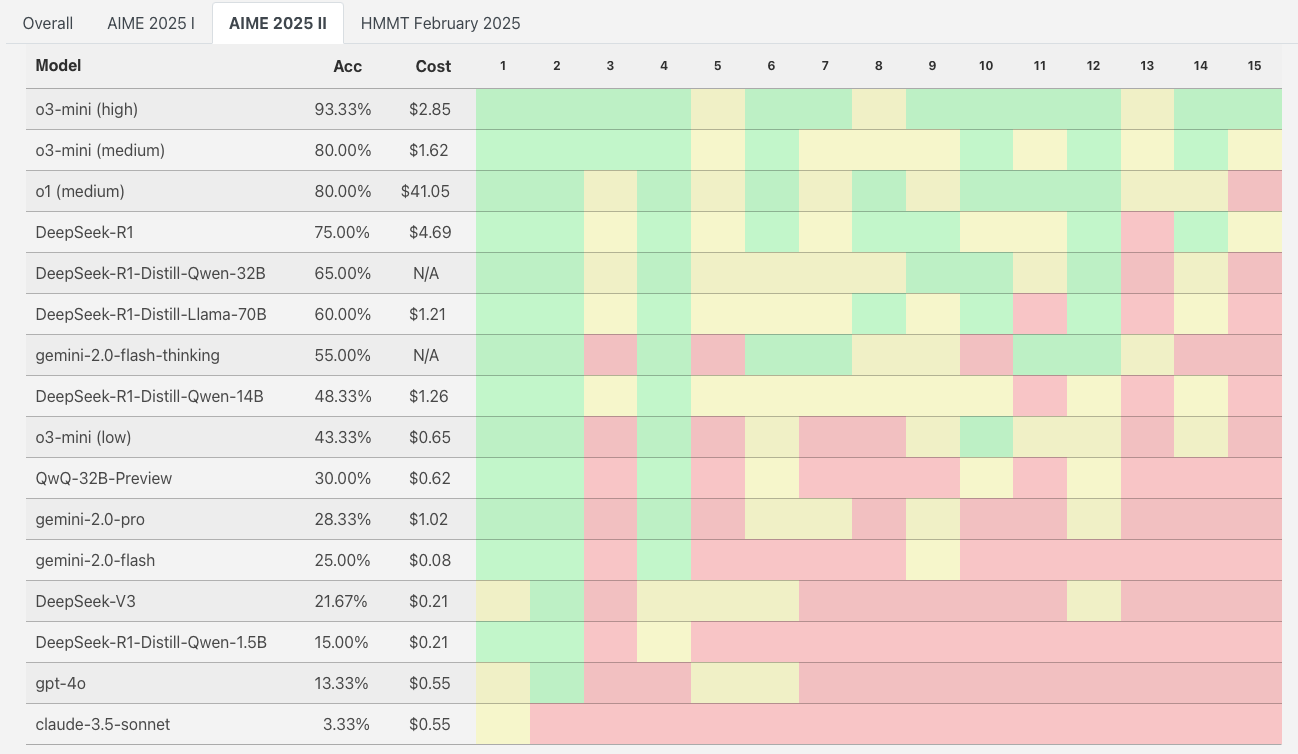Click the problem 1 column header
The height and width of the screenshot is (754, 1298).
click(503, 66)
